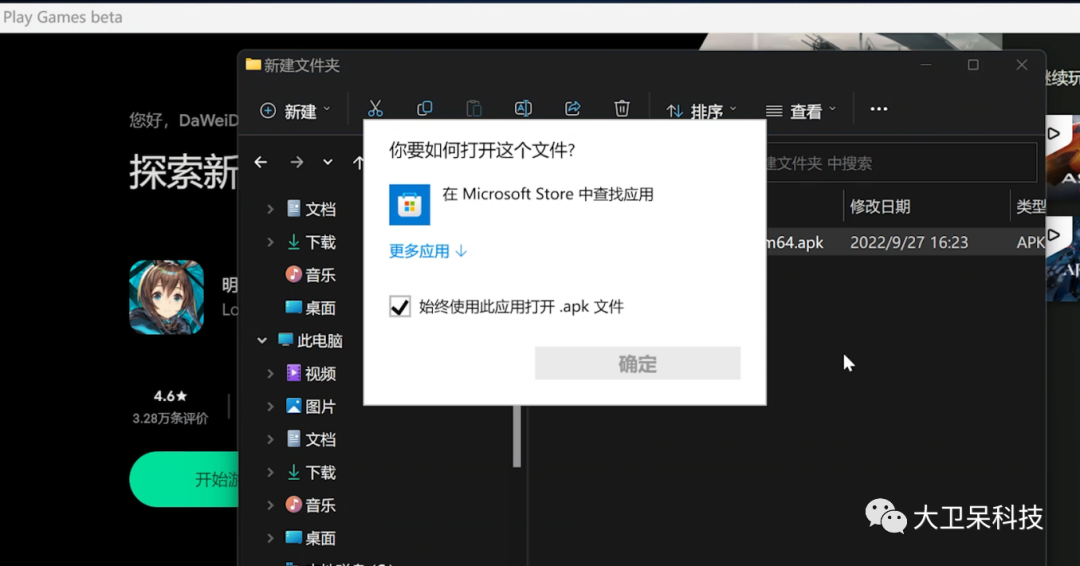Go forward with the right arrow
The image size is (1080, 566).
click(x=297, y=163)
